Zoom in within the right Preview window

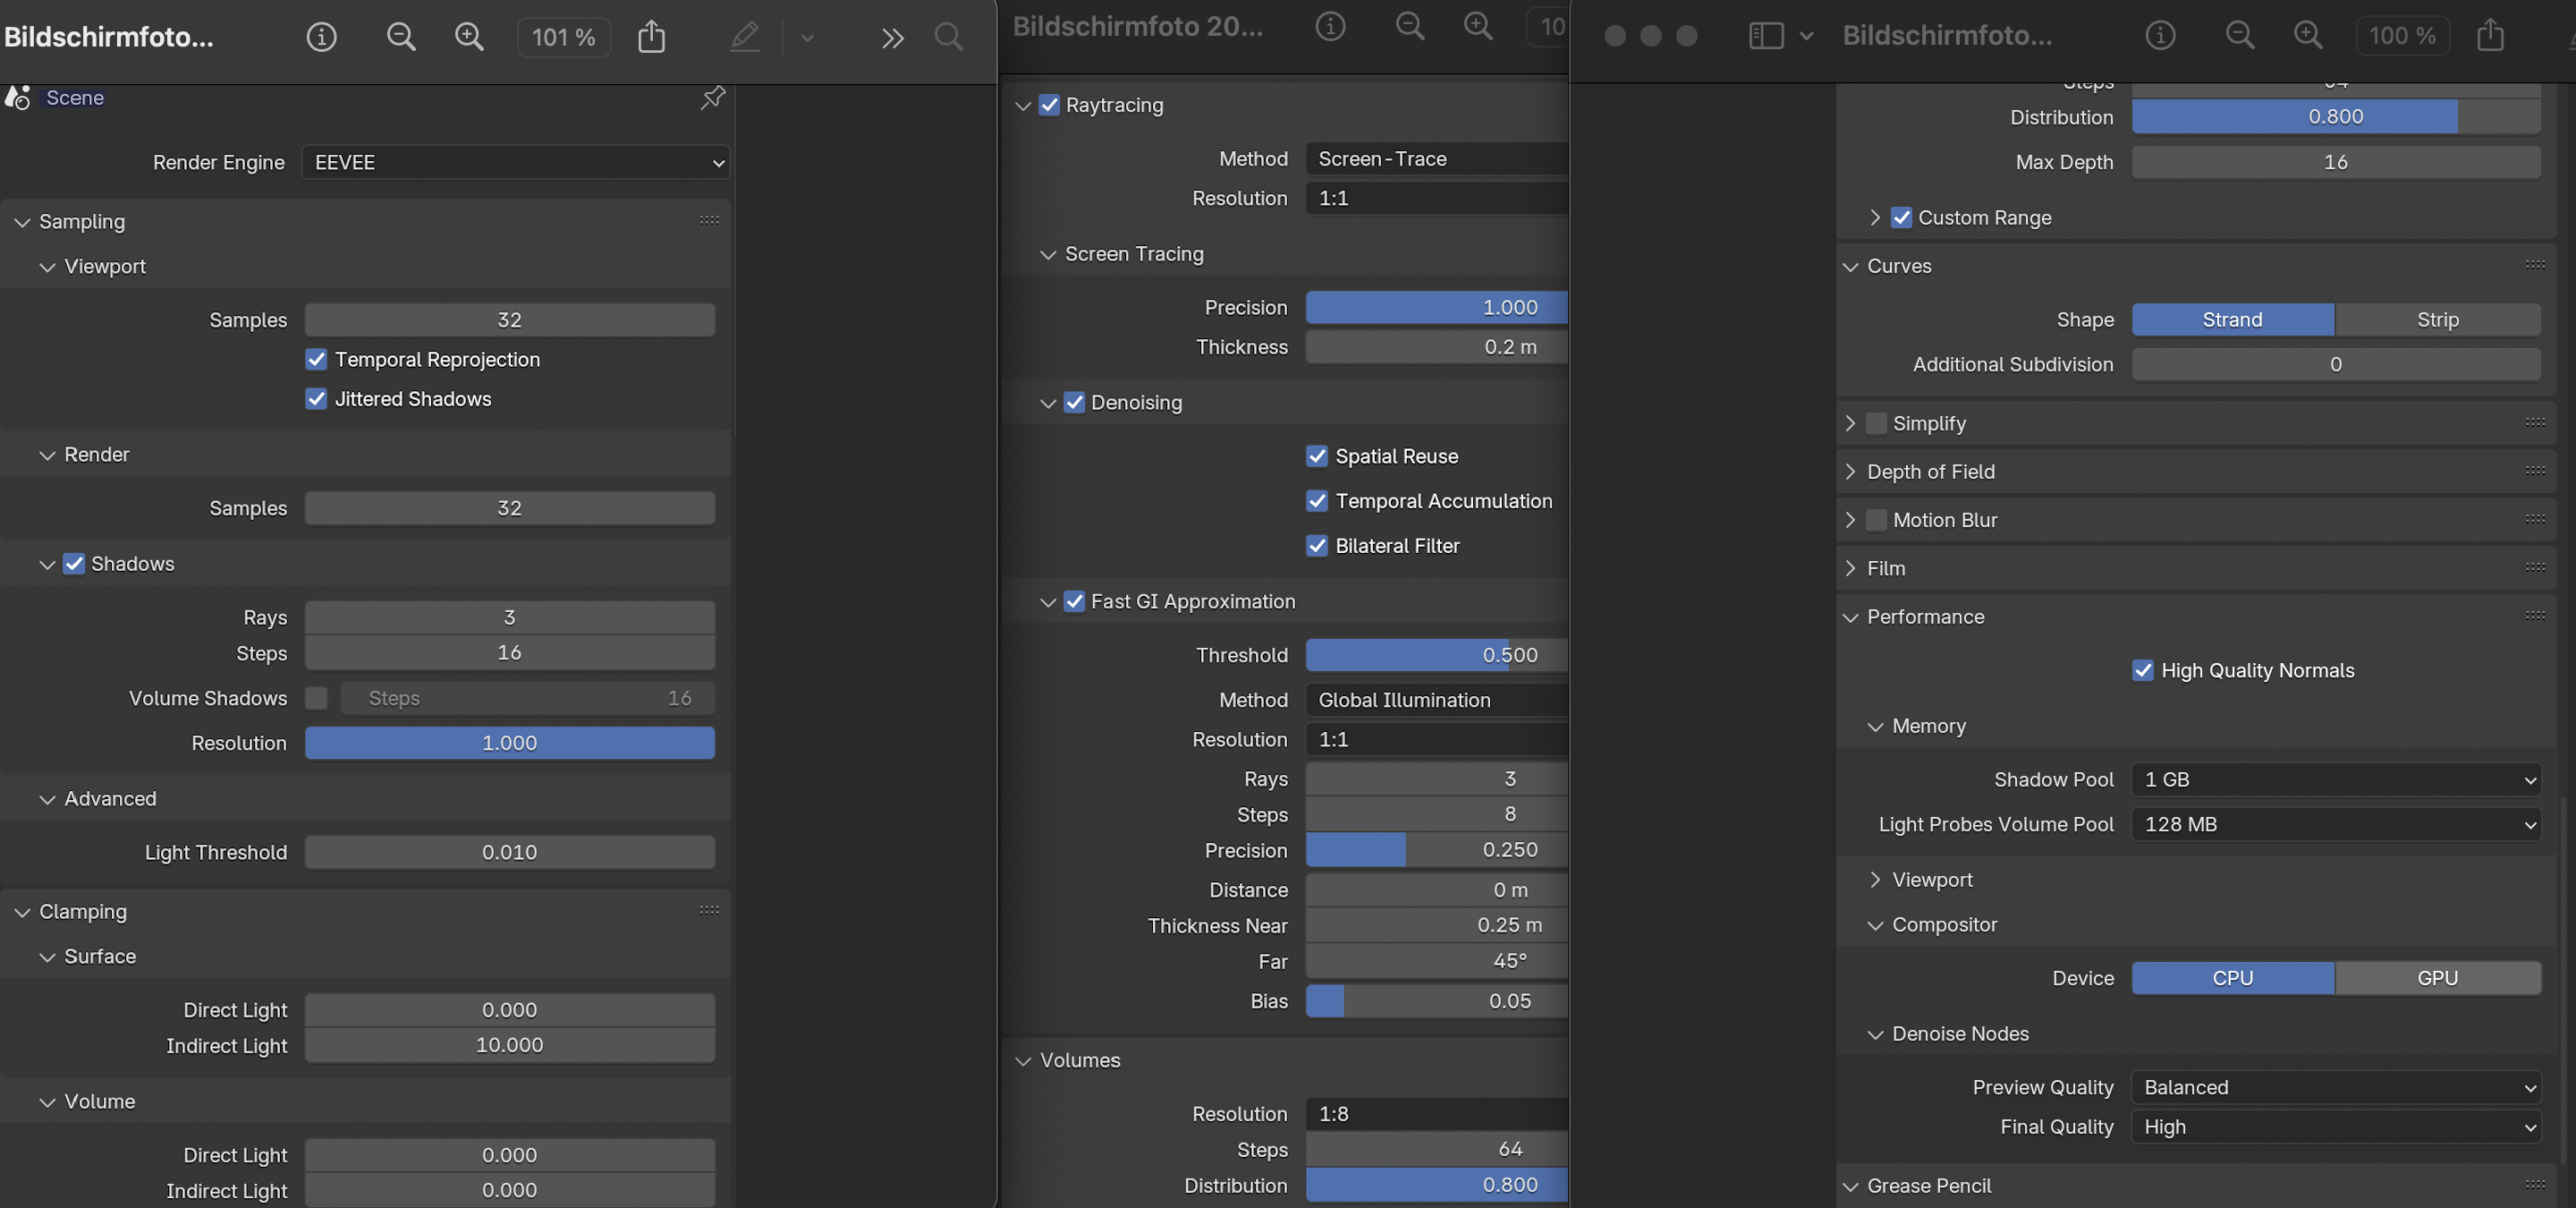click(2308, 36)
